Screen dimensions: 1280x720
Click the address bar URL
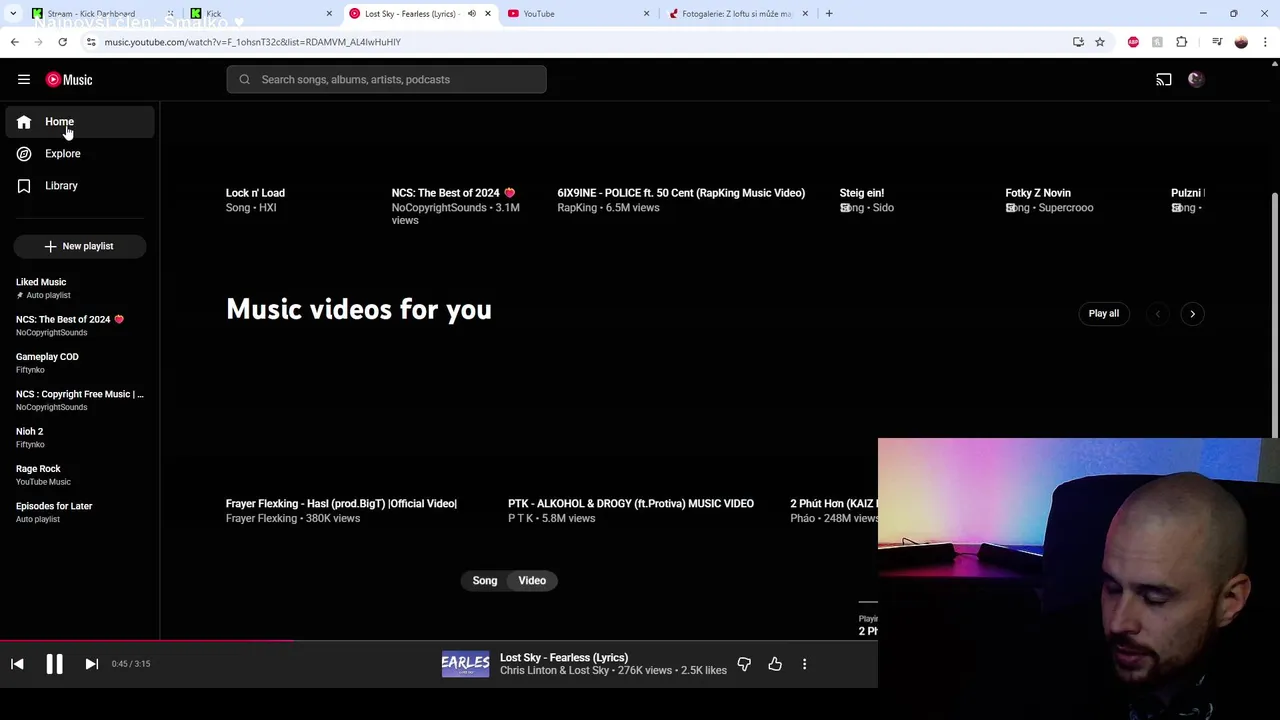(x=252, y=42)
